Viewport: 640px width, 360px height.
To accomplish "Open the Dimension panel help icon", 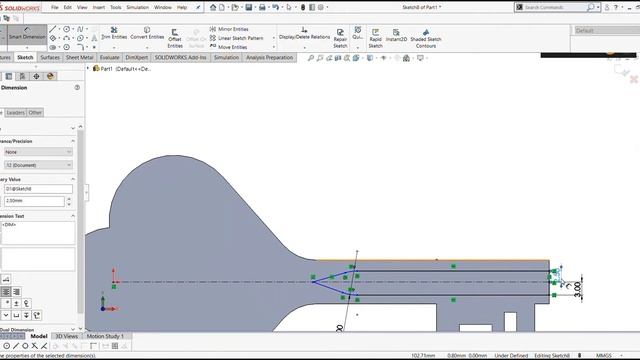I will 77,87.
